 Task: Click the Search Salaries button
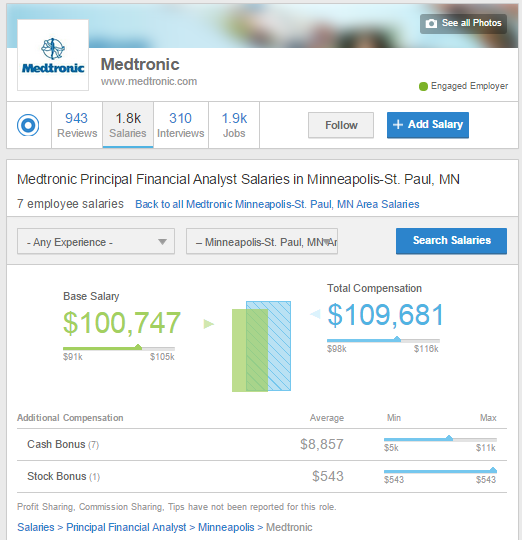click(451, 241)
